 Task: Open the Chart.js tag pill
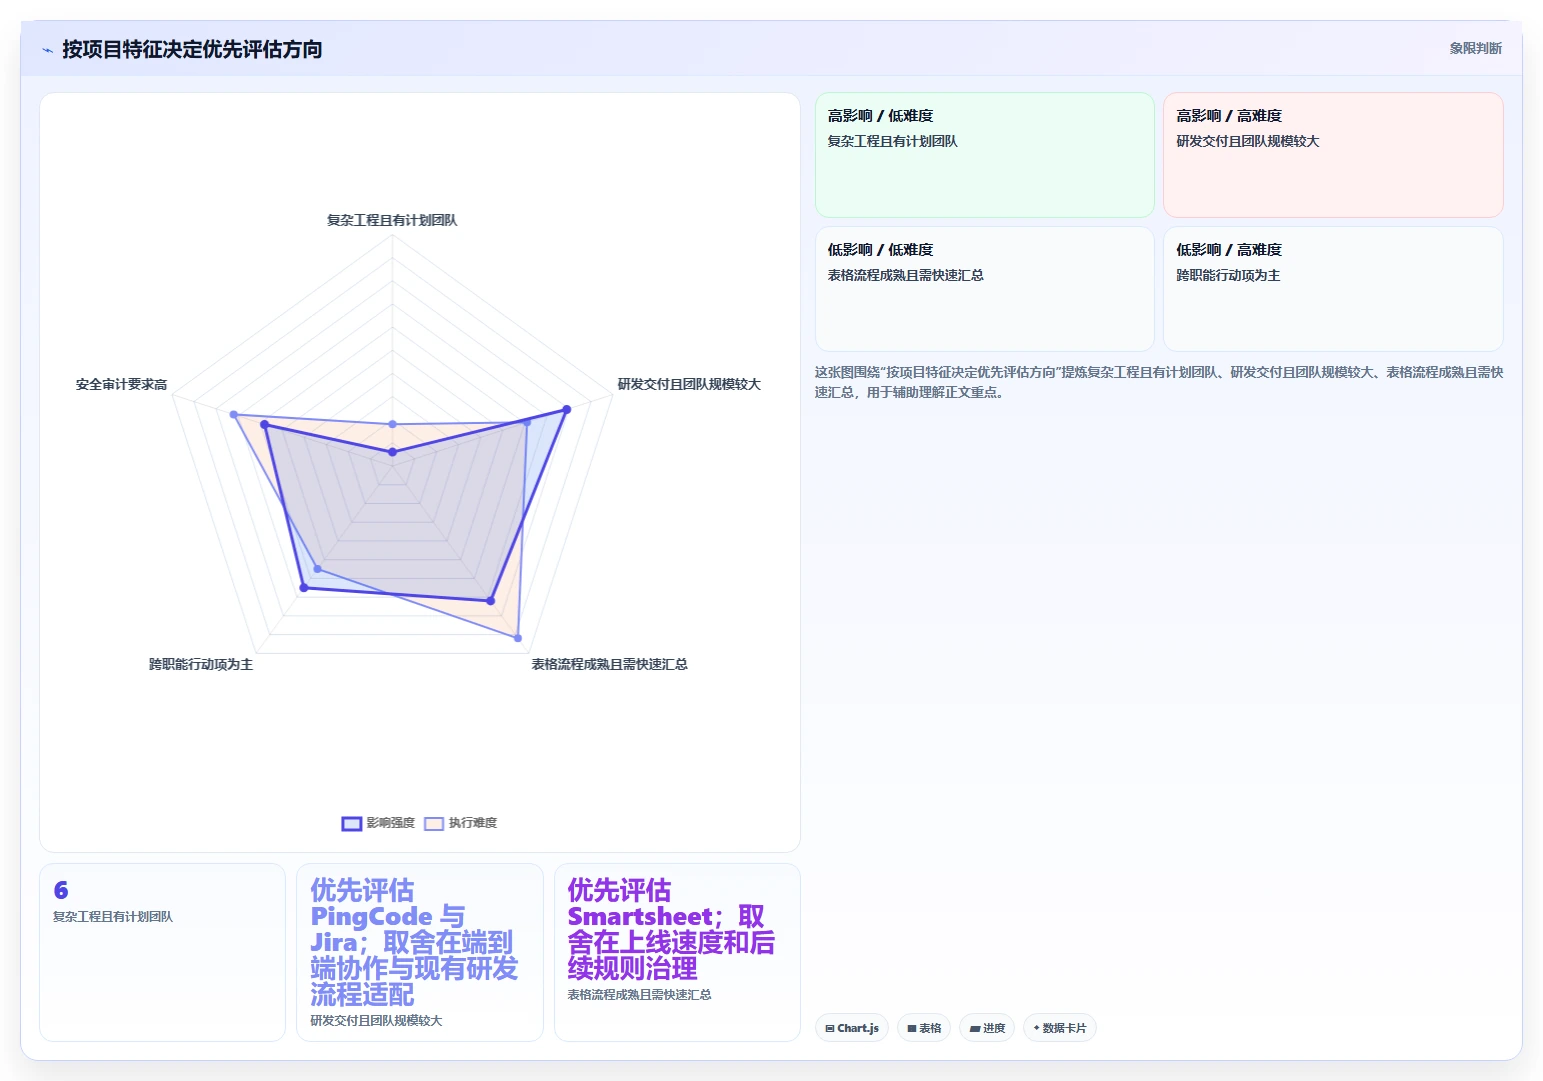[852, 1028]
